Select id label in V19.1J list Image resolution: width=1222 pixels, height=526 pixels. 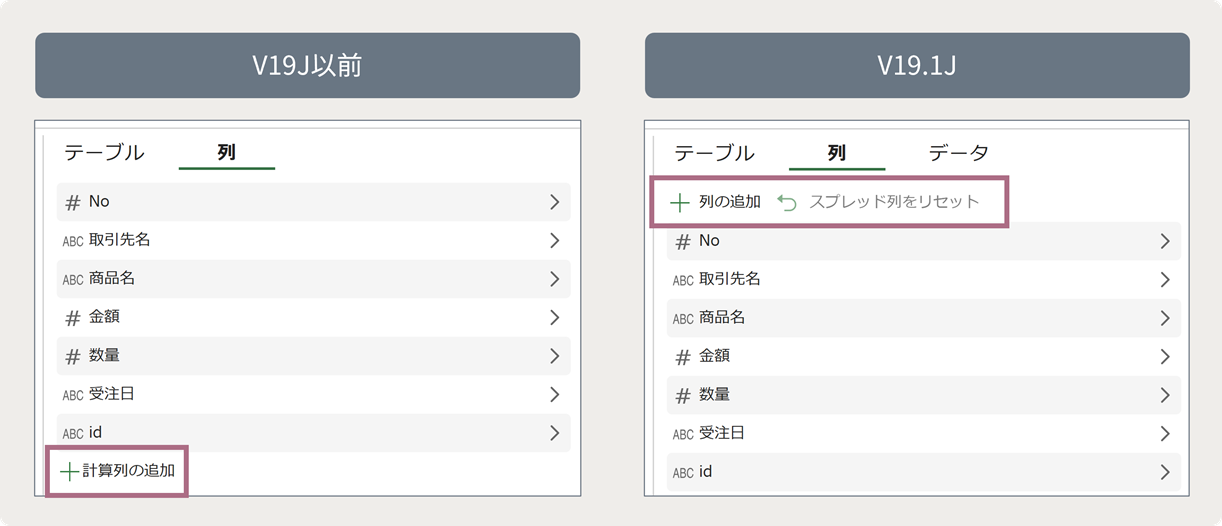pyautogui.click(x=705, y=471)
